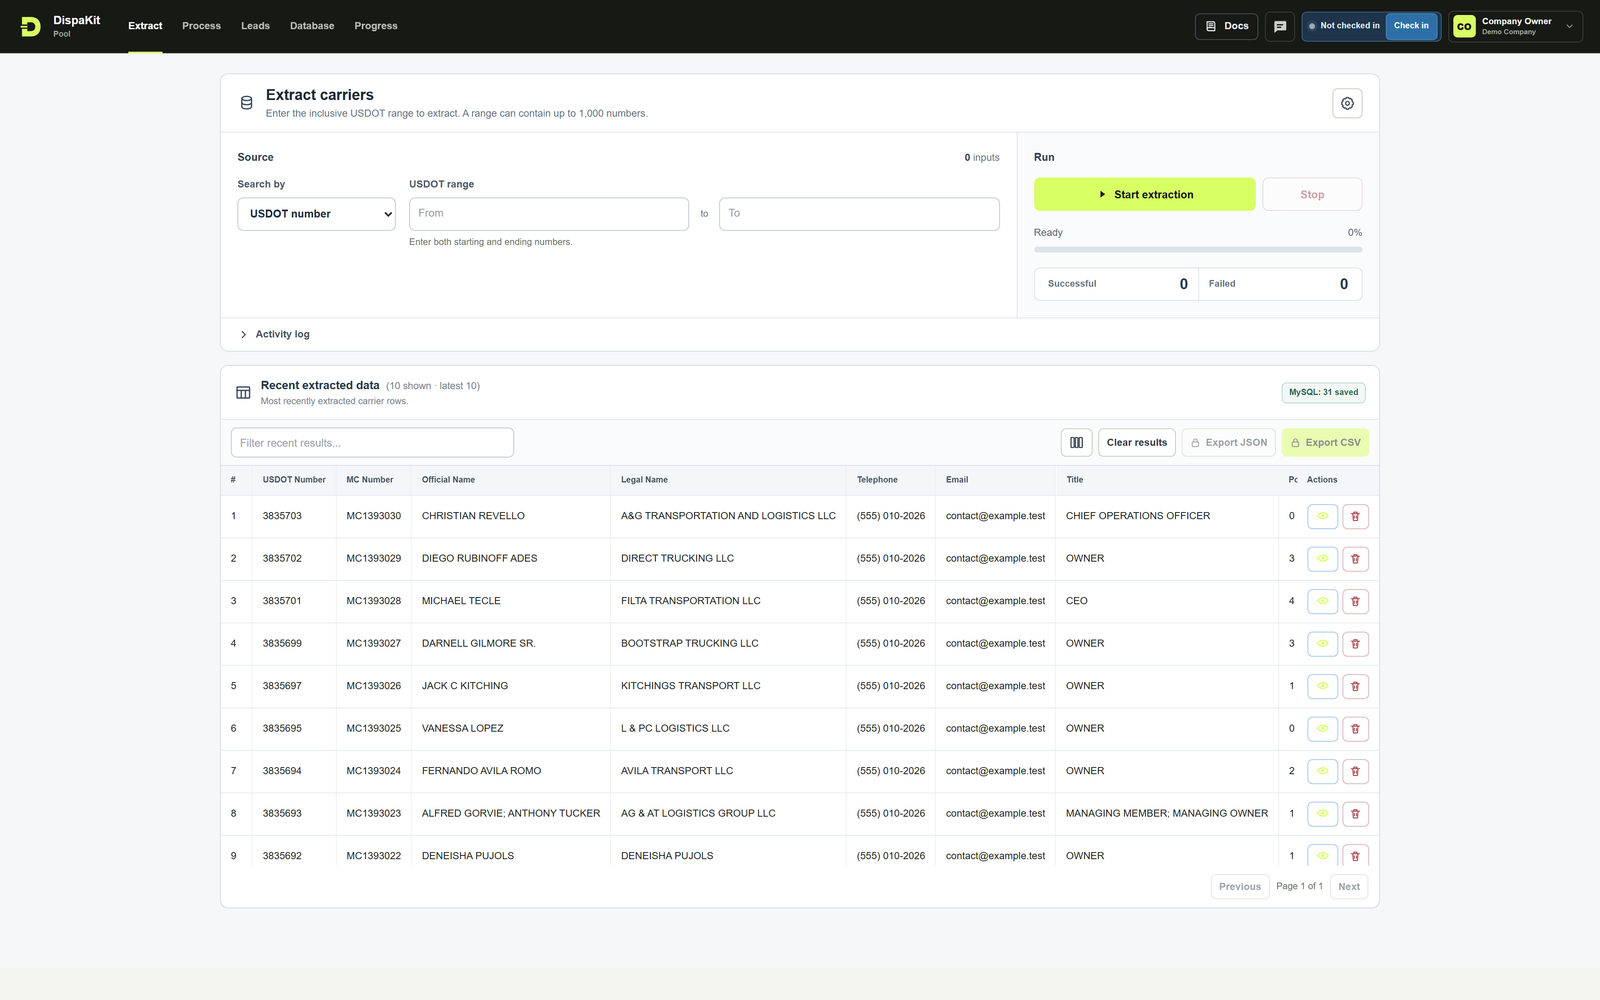Export JSON button
Image resolution: width=1600 pixels, height=1000 pixels.
coord(1228,442)
